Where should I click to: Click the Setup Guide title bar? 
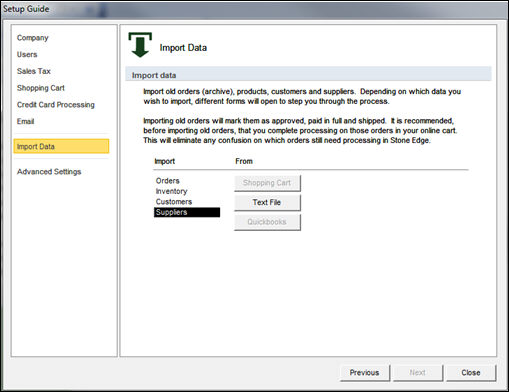click(254, 9)
